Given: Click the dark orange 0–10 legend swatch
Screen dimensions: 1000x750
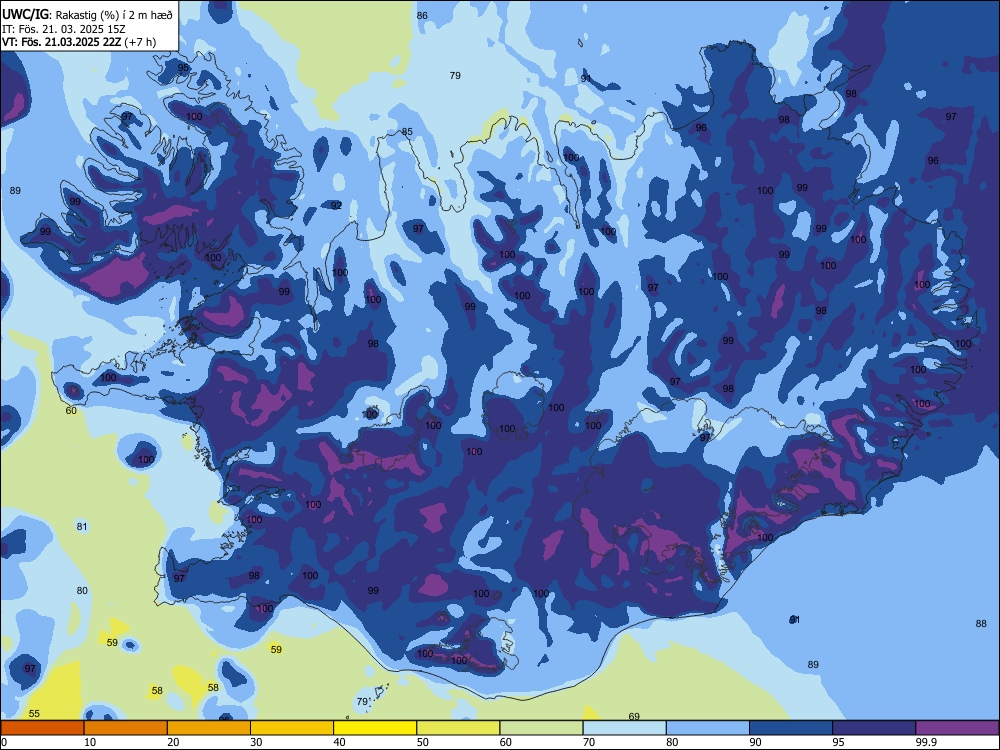Looking at the screenshot, I should pos(42,728).
